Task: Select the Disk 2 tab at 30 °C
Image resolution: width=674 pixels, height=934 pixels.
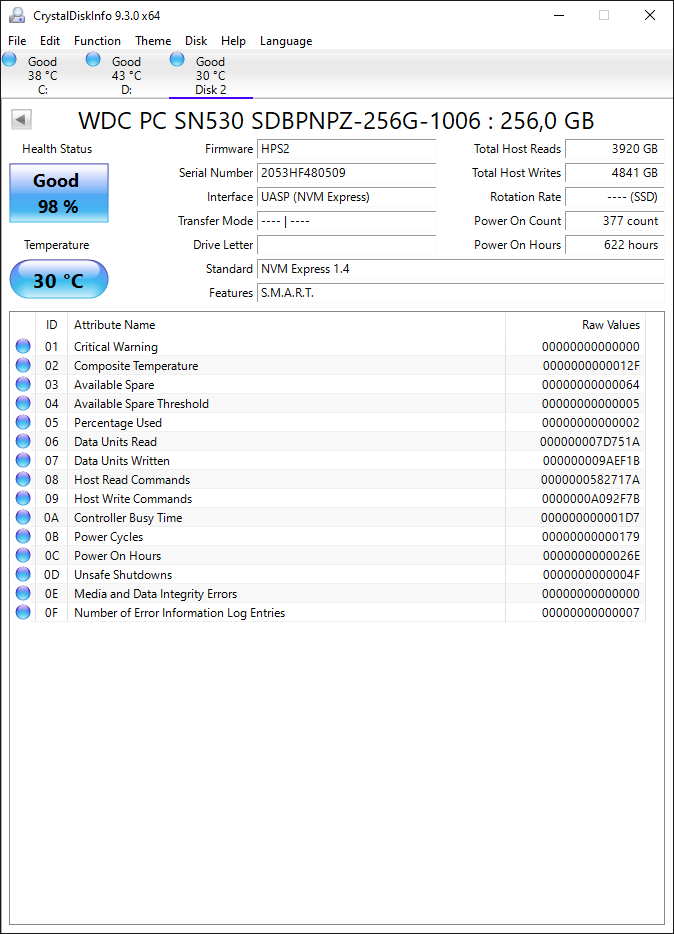Action: [211, 75]
